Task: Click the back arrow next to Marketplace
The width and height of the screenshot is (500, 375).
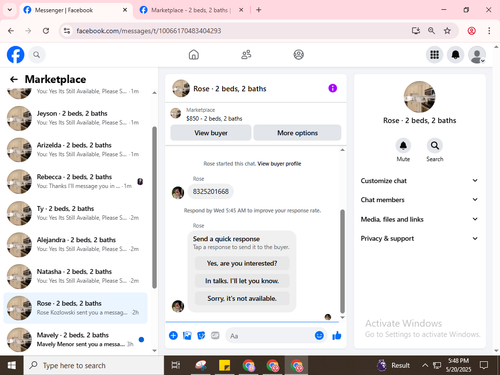Action: pos(14,79)
